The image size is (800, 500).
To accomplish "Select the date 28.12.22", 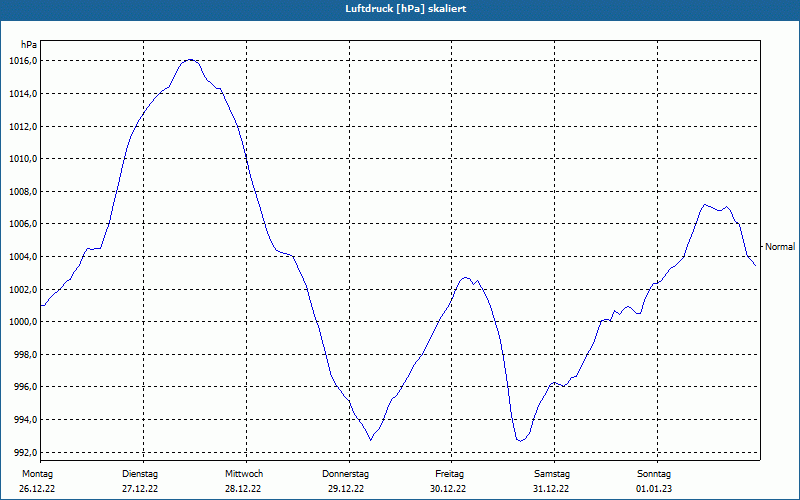I will pyautogui.click(x=243, y=489).
